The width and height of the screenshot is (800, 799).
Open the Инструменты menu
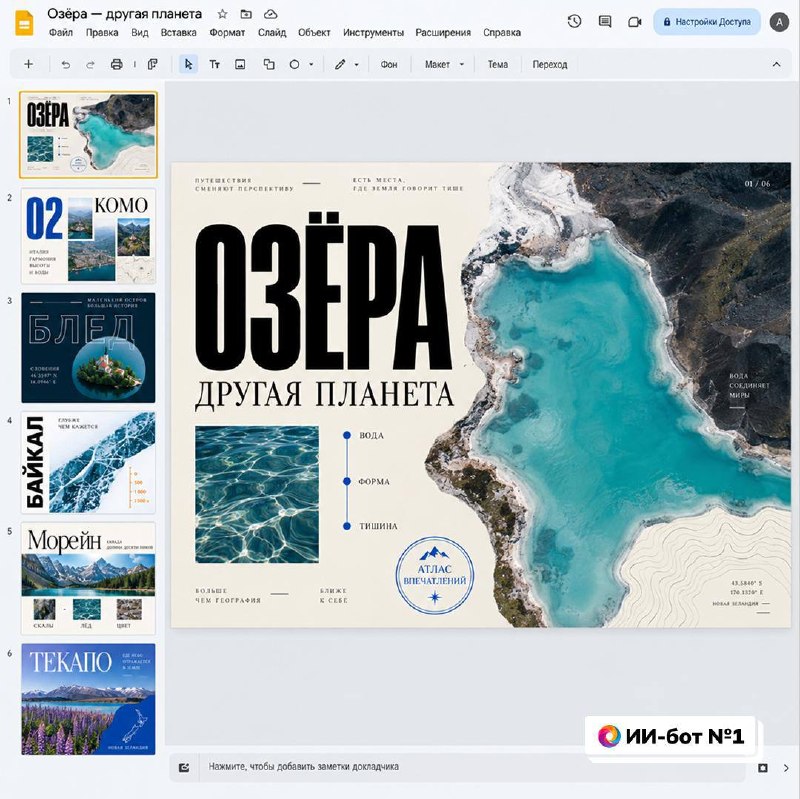tap(373, 33)
